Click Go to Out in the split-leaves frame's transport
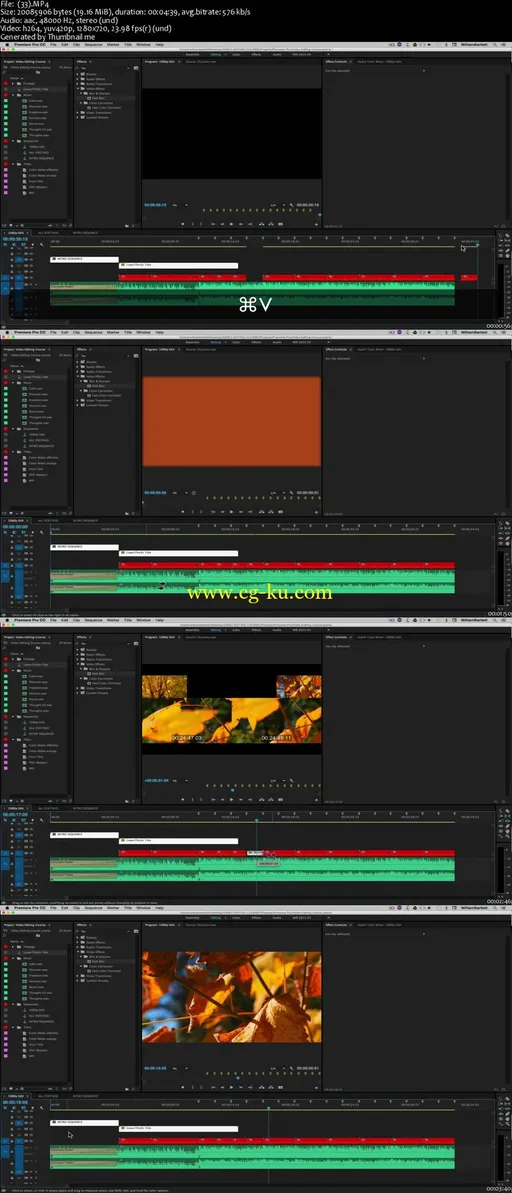This screenshot has height=1193, width=512. [x=250, y=798]
